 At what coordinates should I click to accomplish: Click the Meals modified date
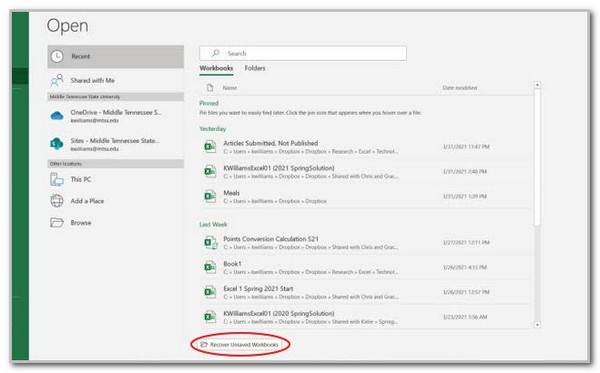point(465,196)
